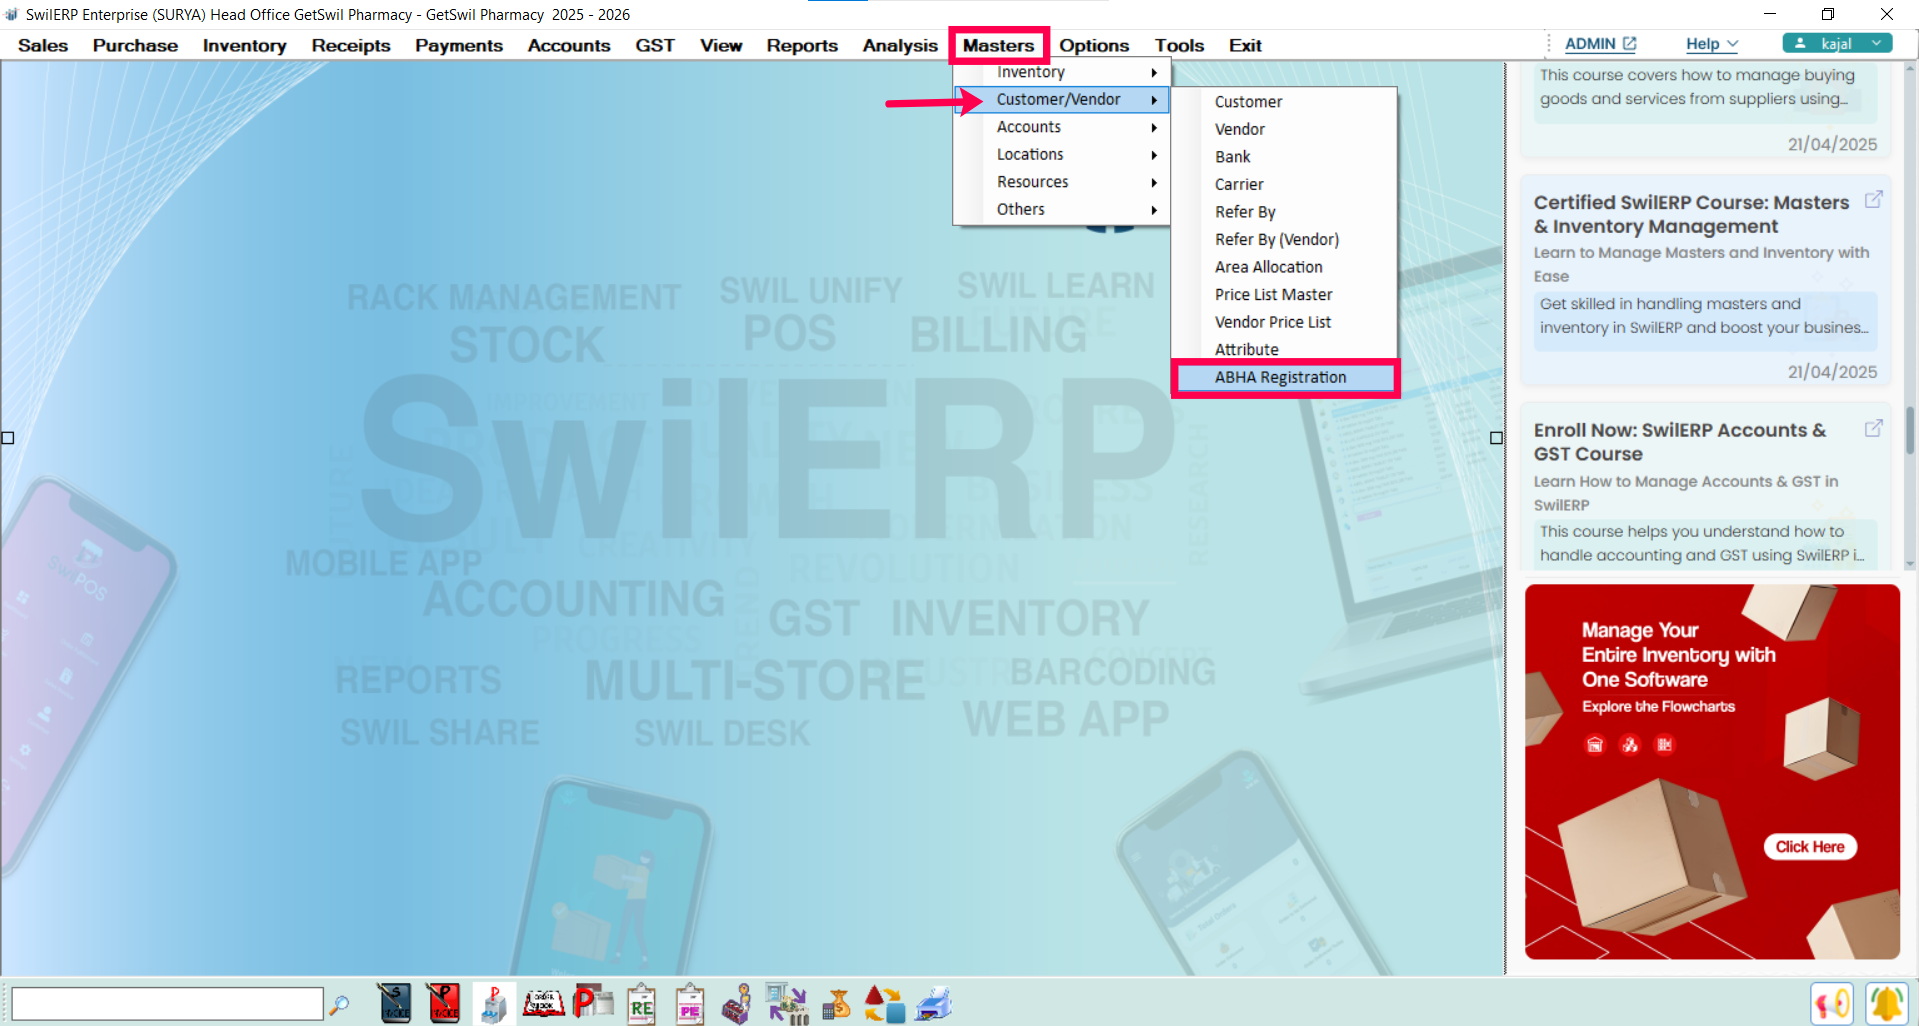1919x1026 pixels.
Task: Click the notification bell icon
Action: [1887, 1004]
